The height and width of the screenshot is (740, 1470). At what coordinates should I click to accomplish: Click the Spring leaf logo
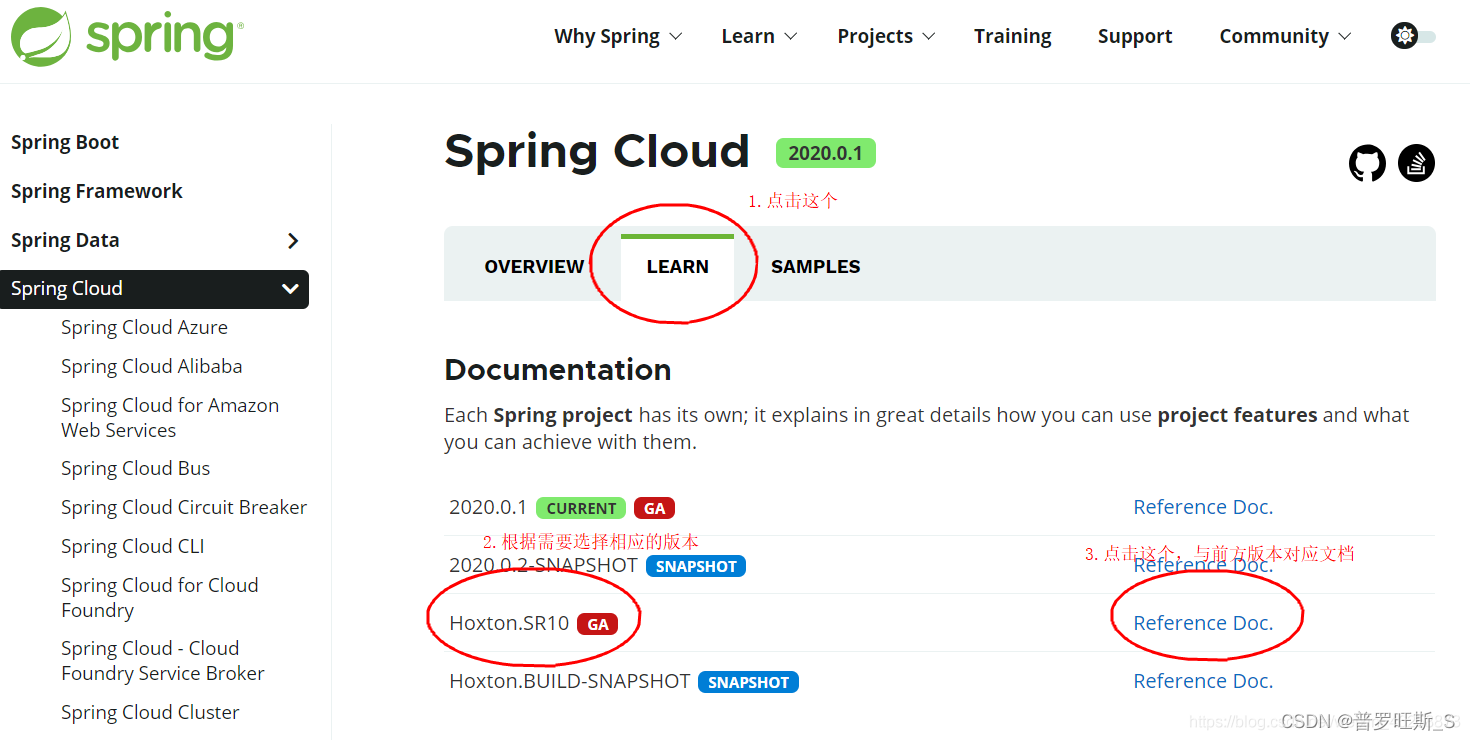coord(42,36)
